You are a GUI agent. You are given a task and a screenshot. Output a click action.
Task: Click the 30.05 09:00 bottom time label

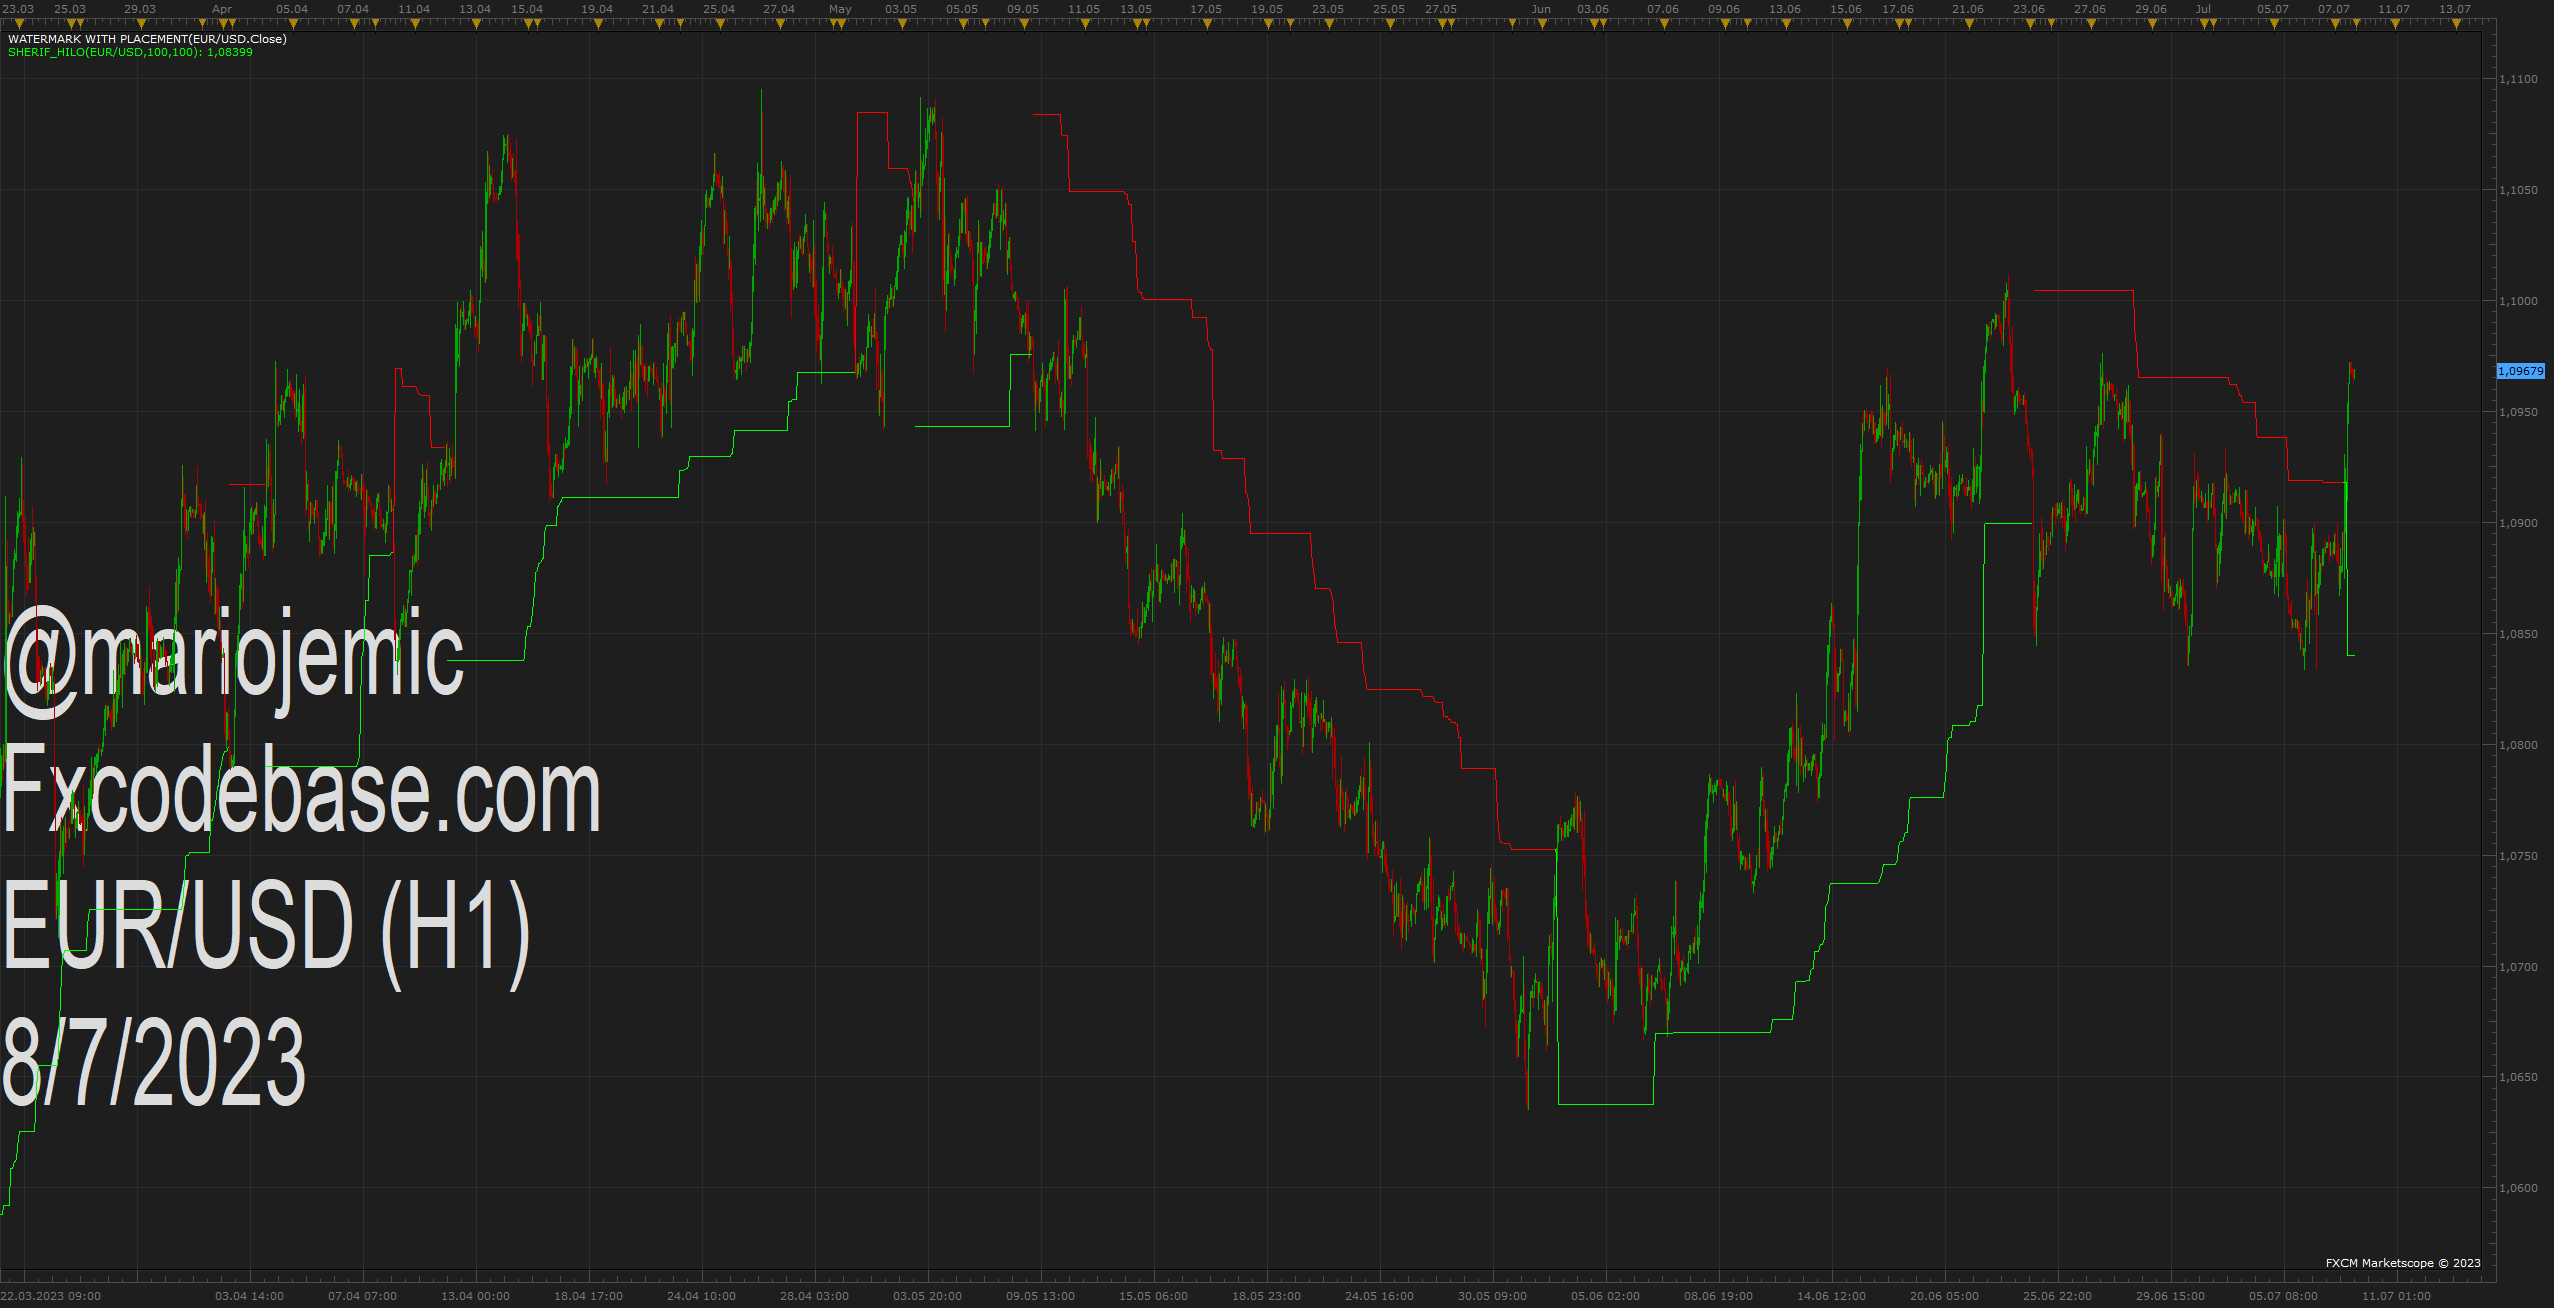(1493, 1296)
